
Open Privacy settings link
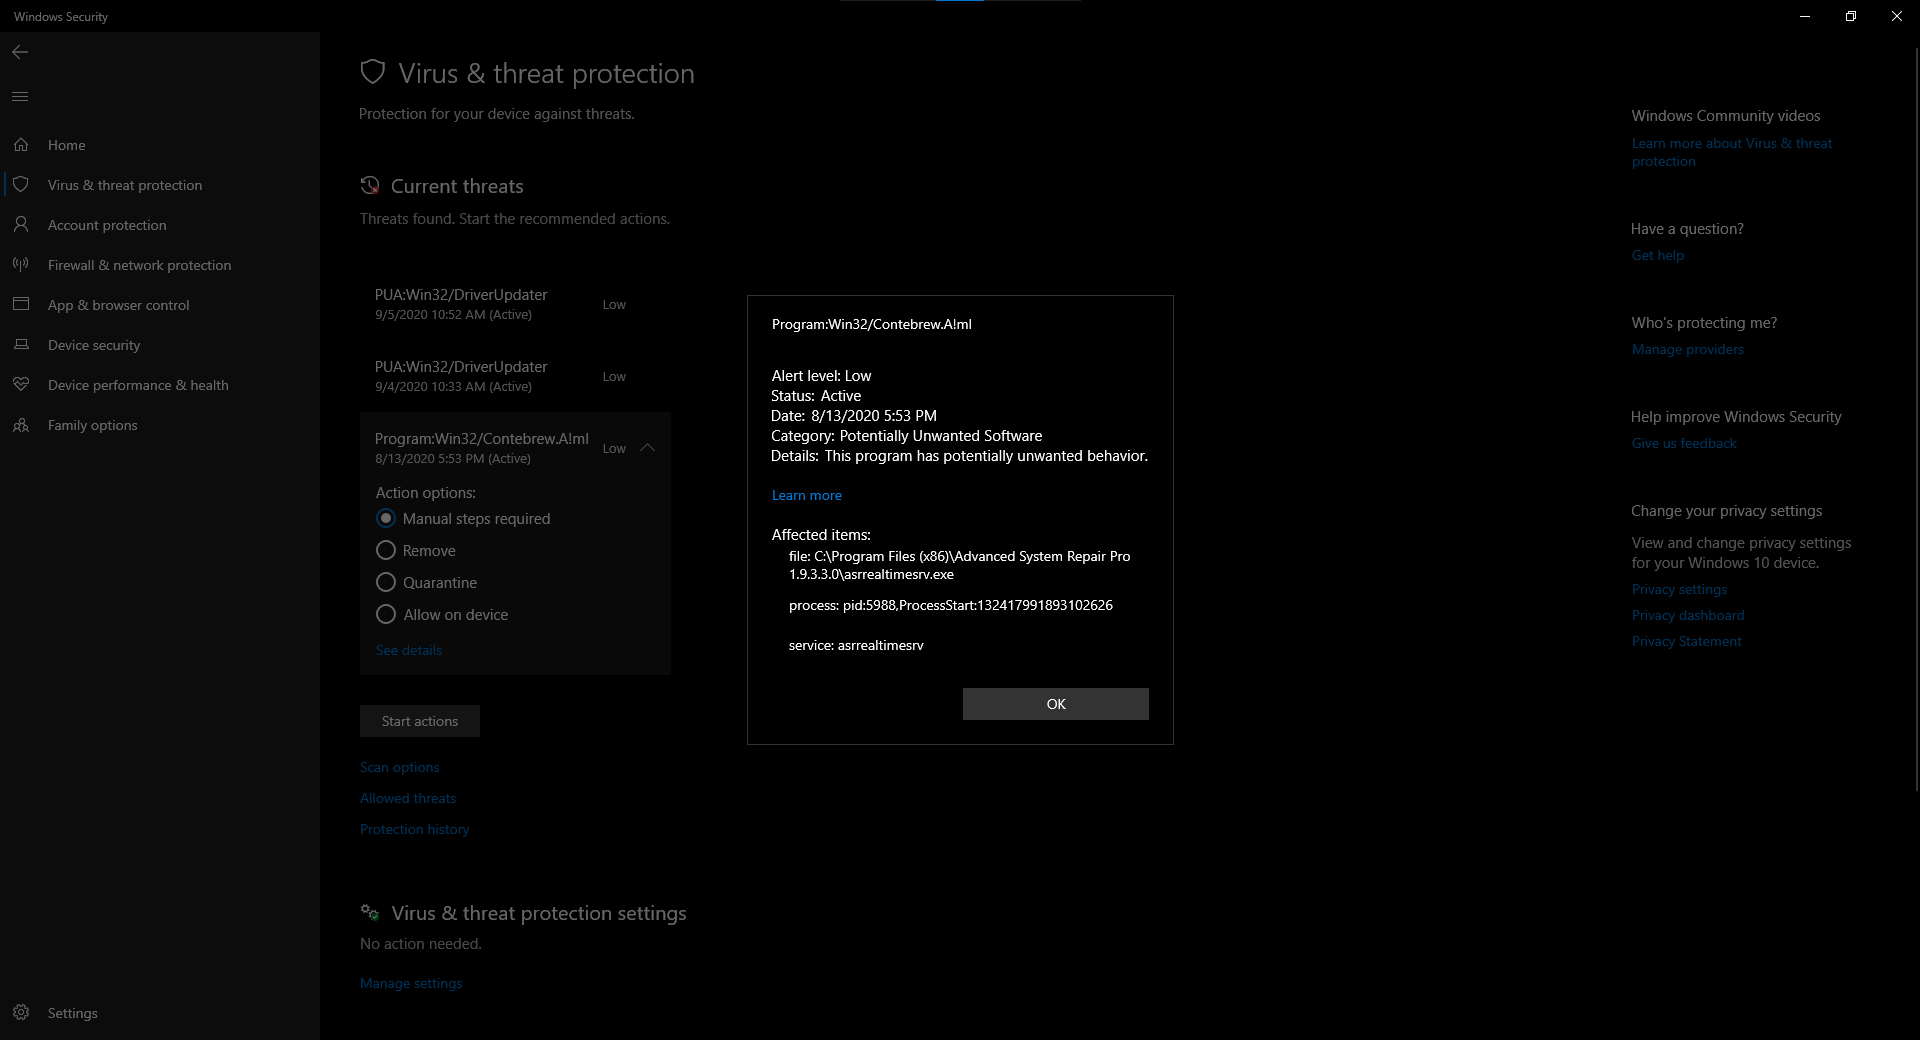tap(1679, 589)
